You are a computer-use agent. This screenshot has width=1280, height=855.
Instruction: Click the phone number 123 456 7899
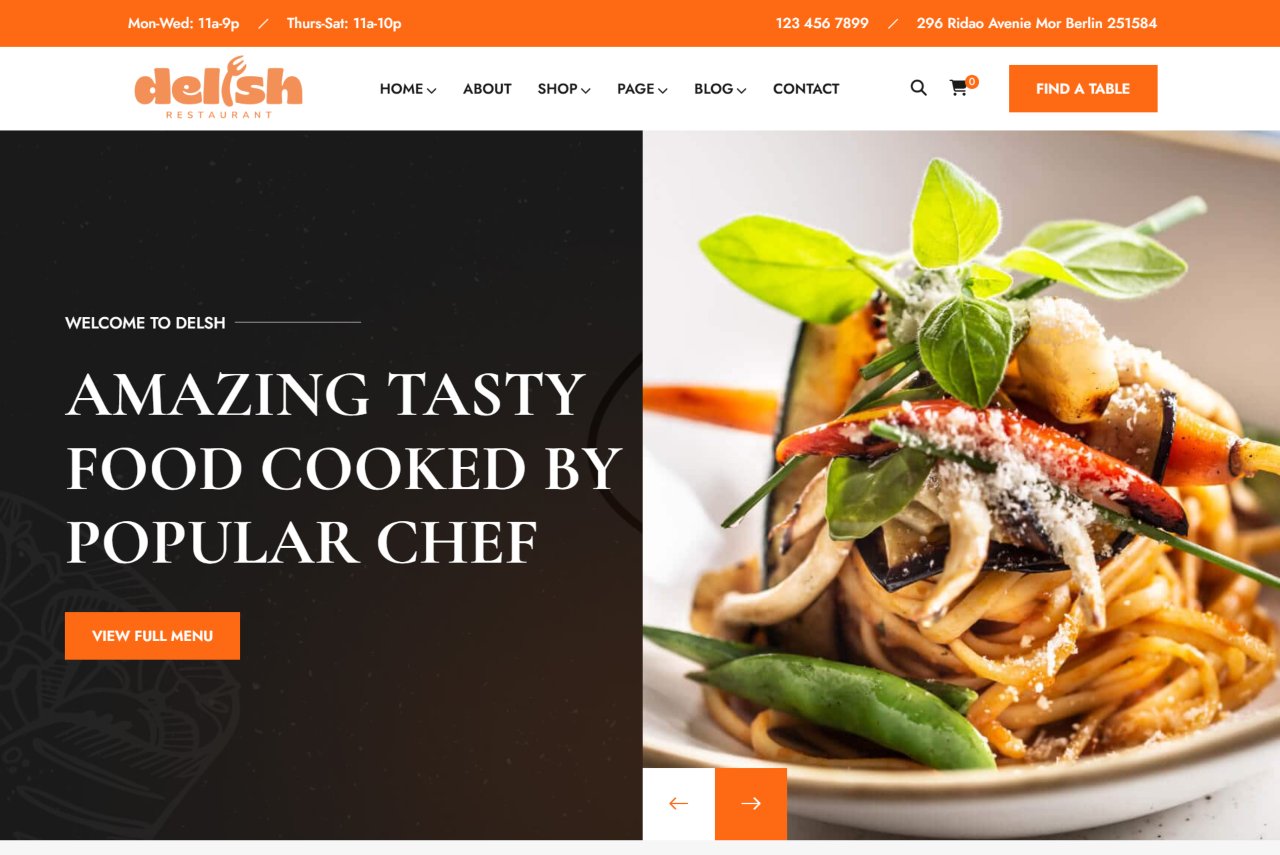click(822, 23)
